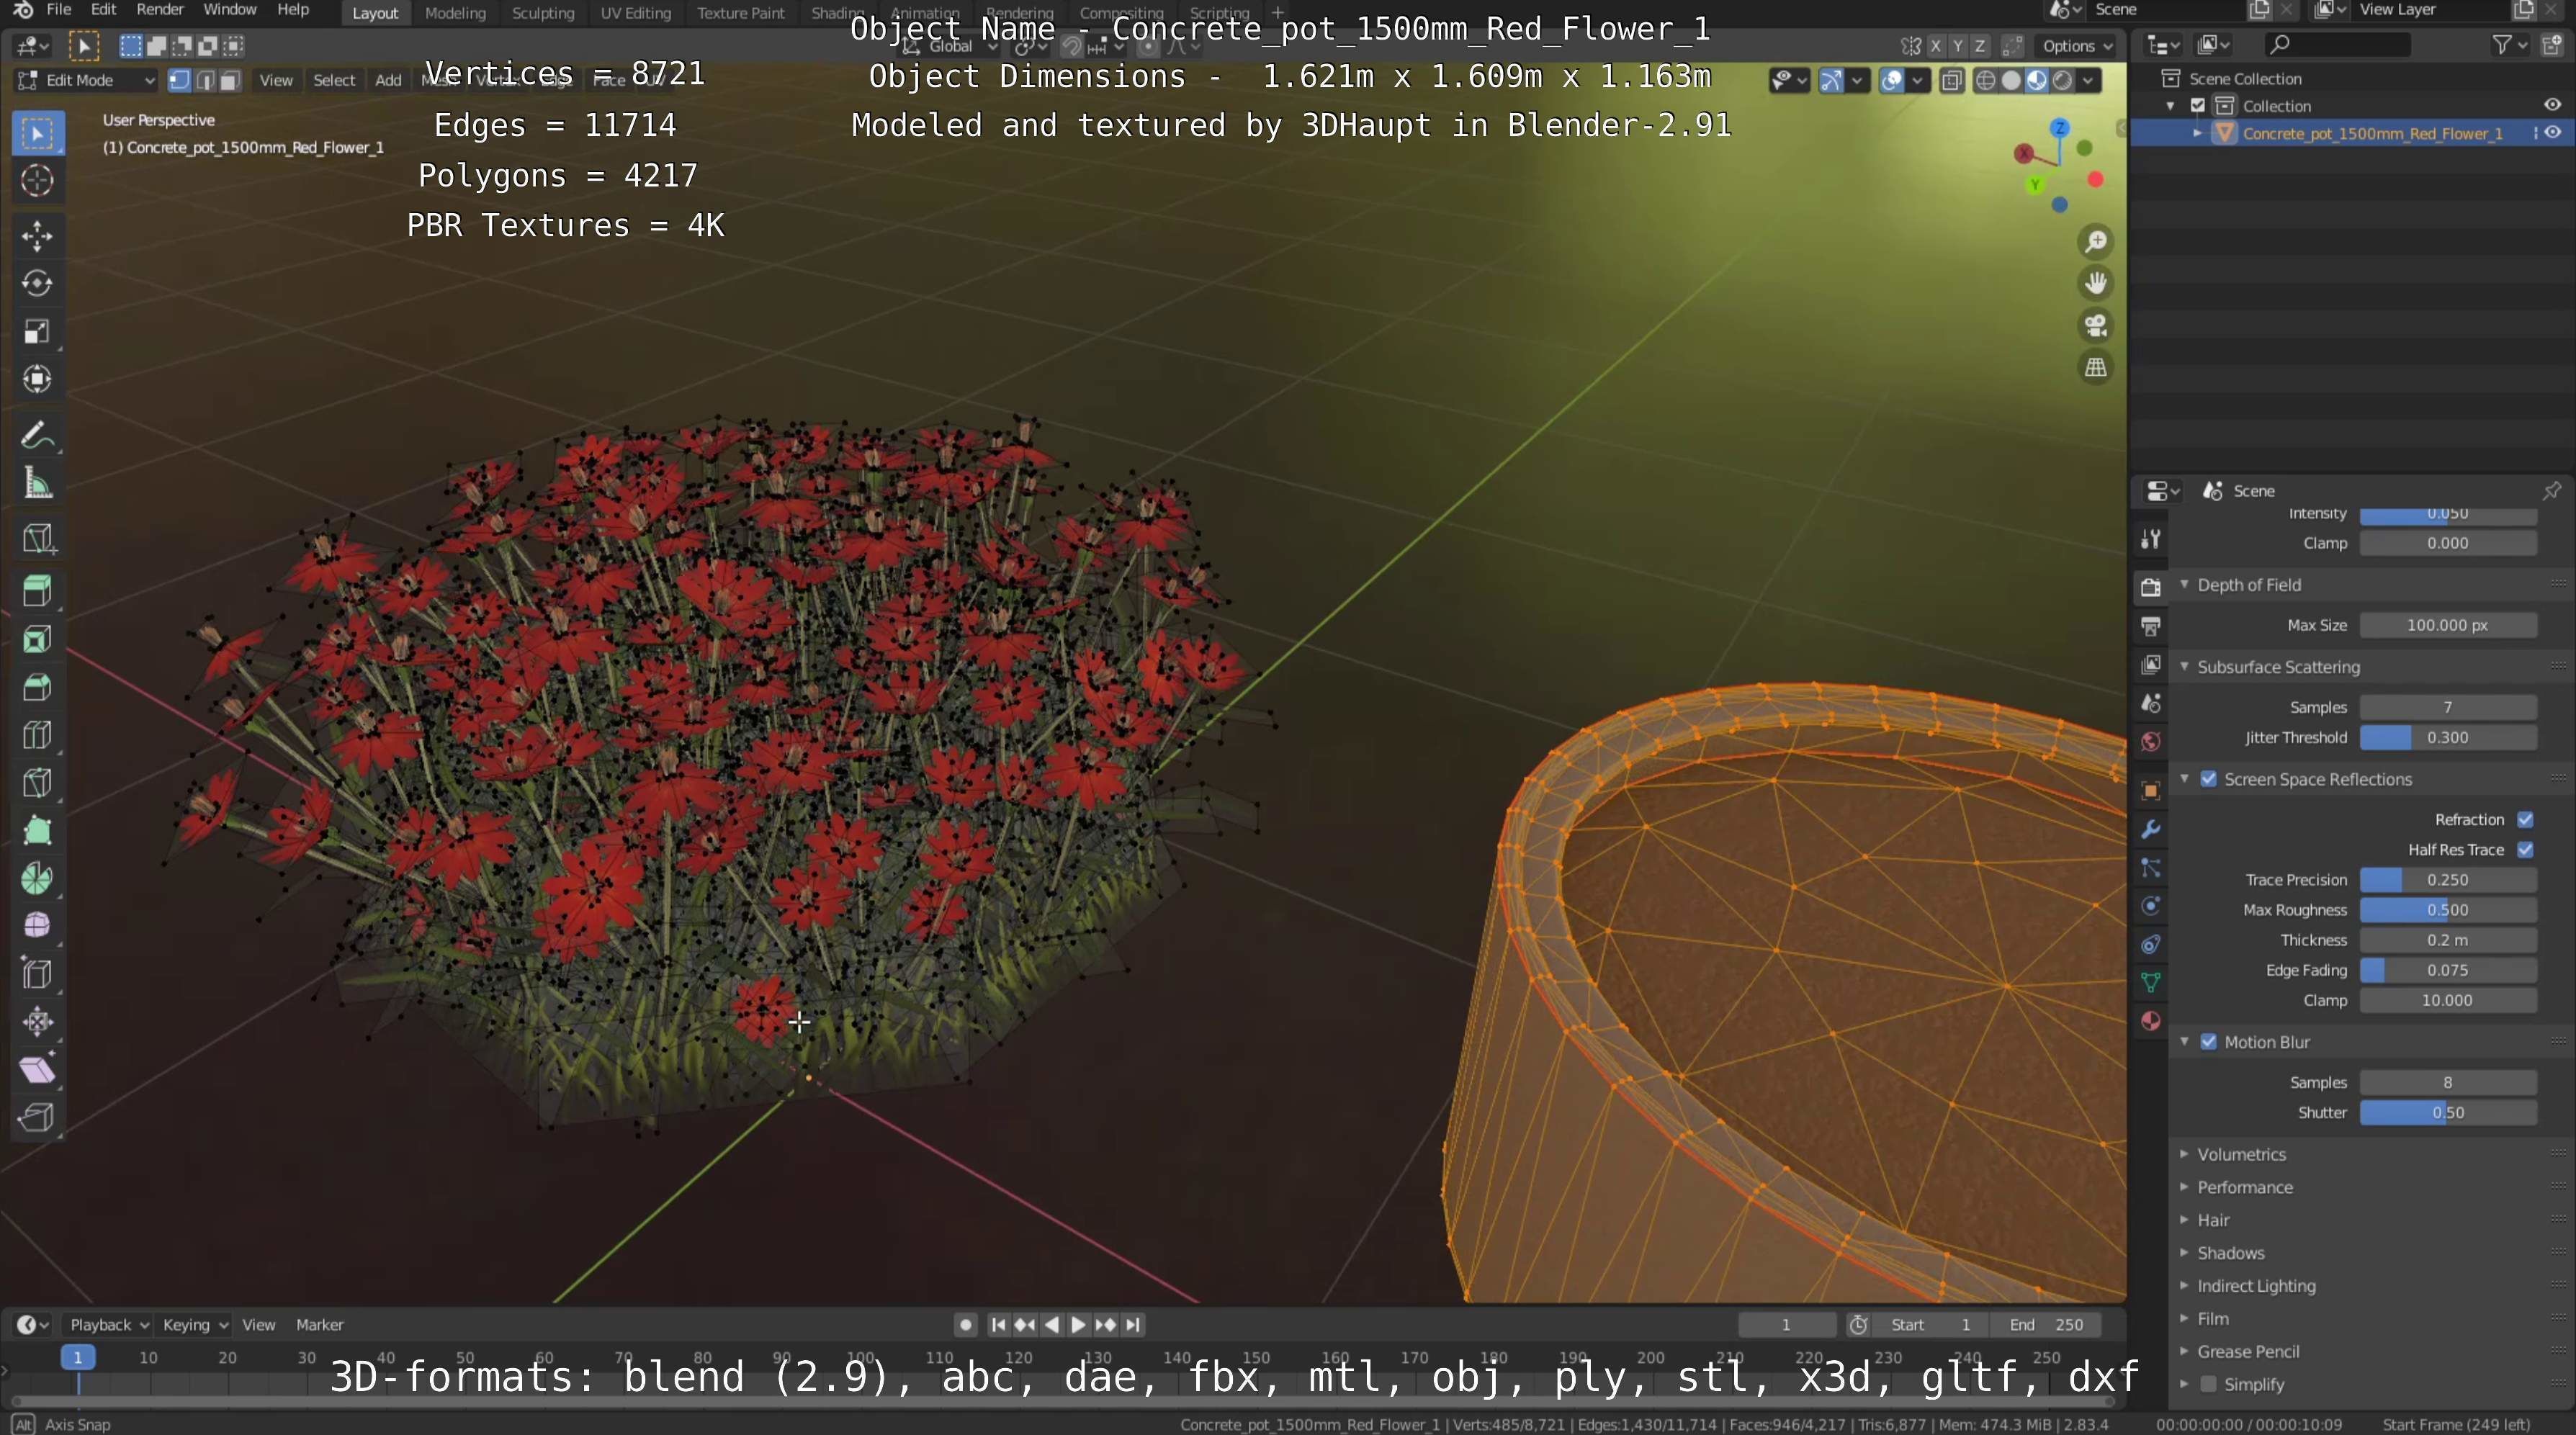
Task: Click the play animation button
Action: pyautogui.click(x=1078, y=1324)
